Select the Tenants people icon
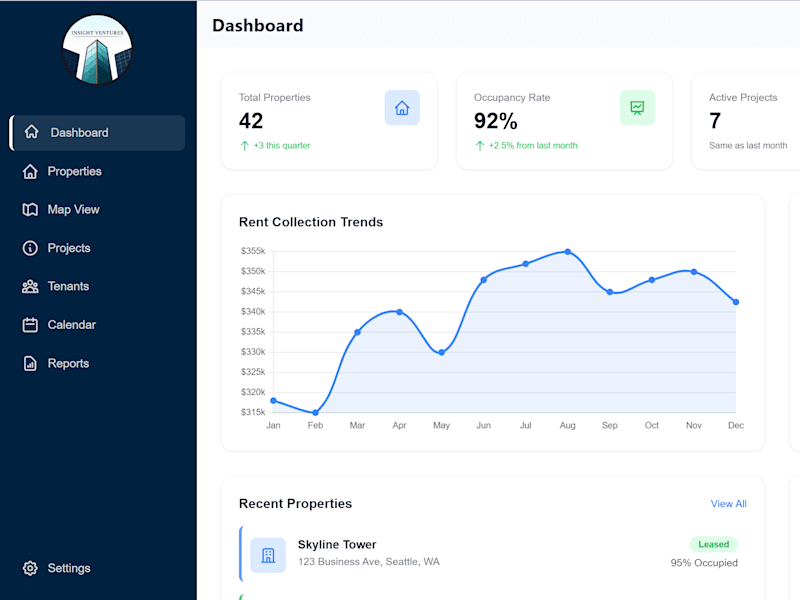800x600 pixels. tap(30, 286)
